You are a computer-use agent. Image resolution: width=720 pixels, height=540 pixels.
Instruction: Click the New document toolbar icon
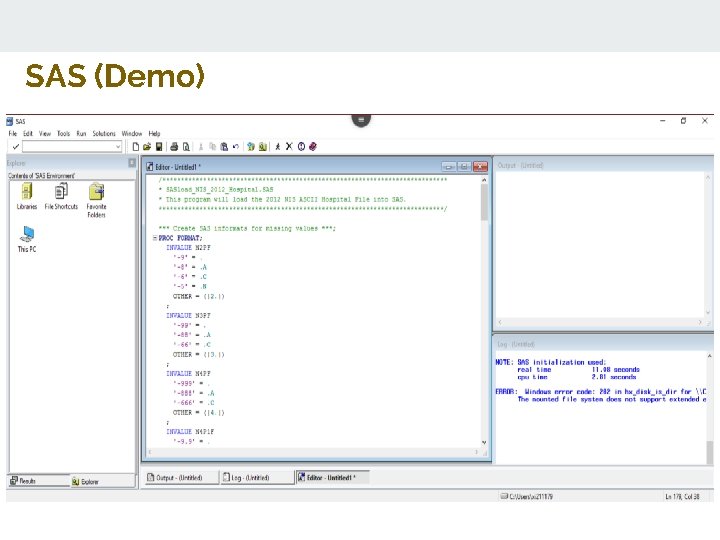point(135,147)
